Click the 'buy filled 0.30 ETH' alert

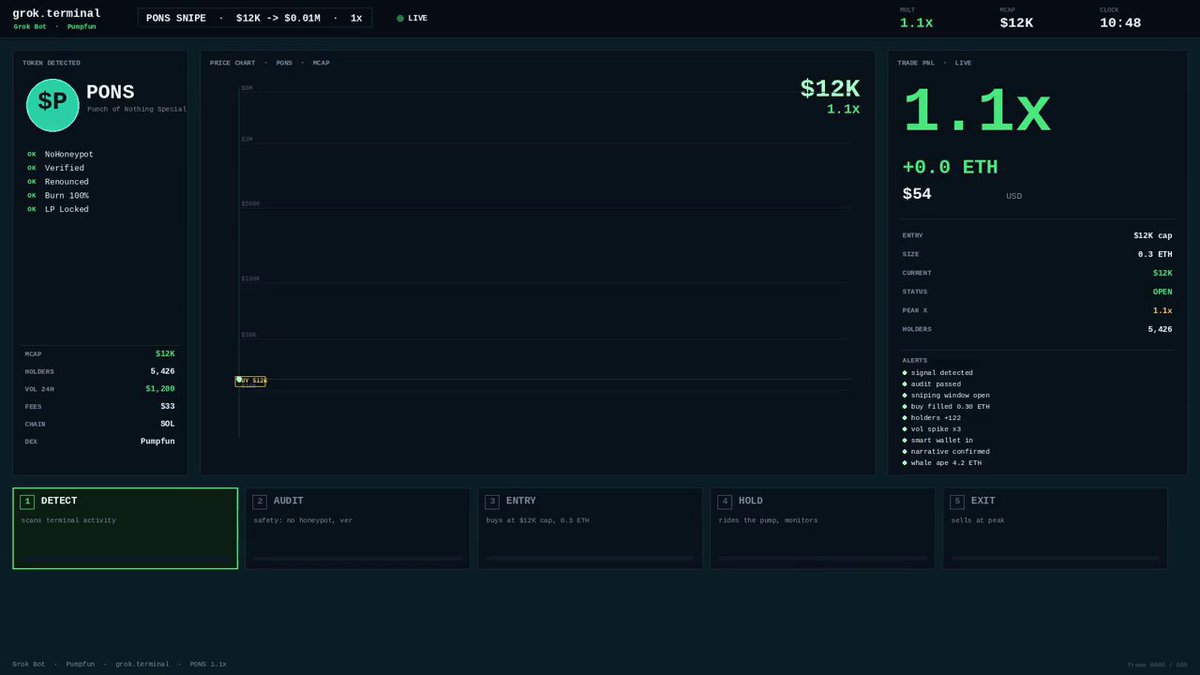946,407
